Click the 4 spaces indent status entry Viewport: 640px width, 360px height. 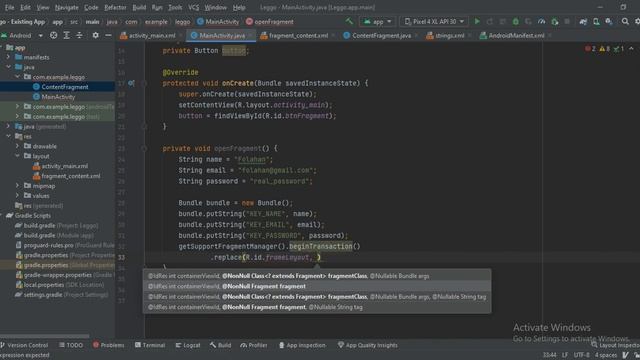pyautogui.click(x=606, y=355)
